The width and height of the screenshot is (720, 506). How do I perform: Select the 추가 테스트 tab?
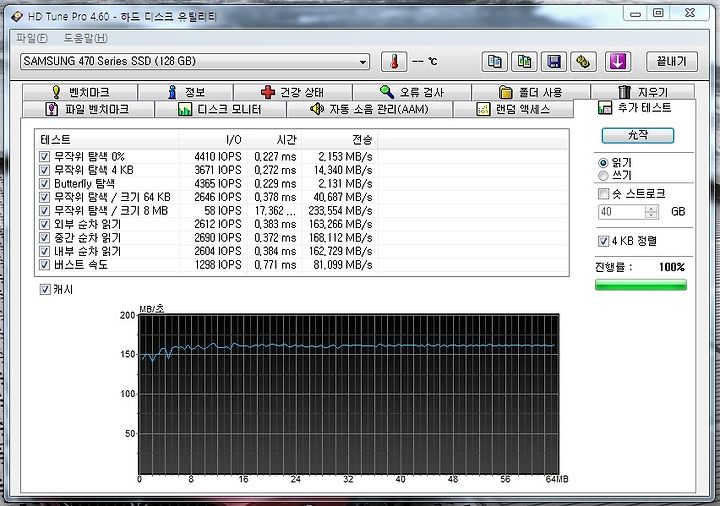coord(635,108)
